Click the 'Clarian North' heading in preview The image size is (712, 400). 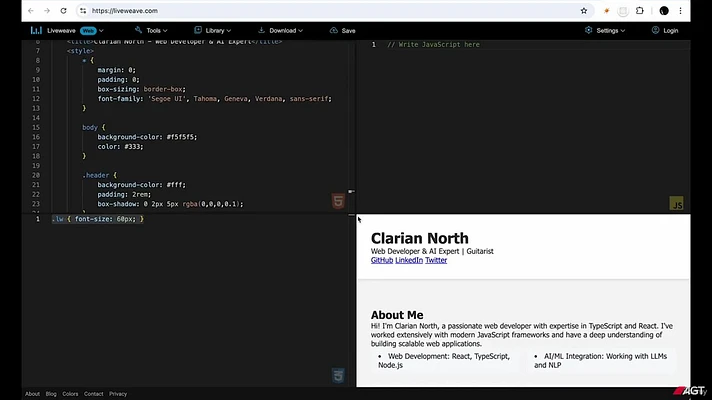coord(420,238)
